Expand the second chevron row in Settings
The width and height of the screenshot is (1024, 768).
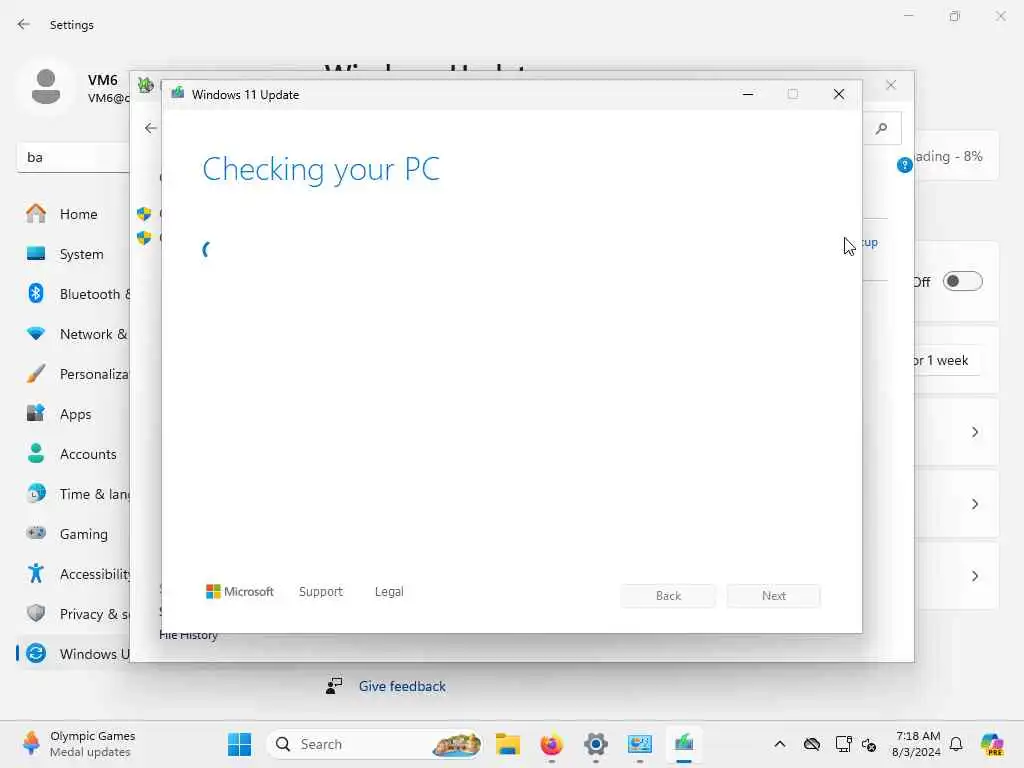(x=974, y=504)
